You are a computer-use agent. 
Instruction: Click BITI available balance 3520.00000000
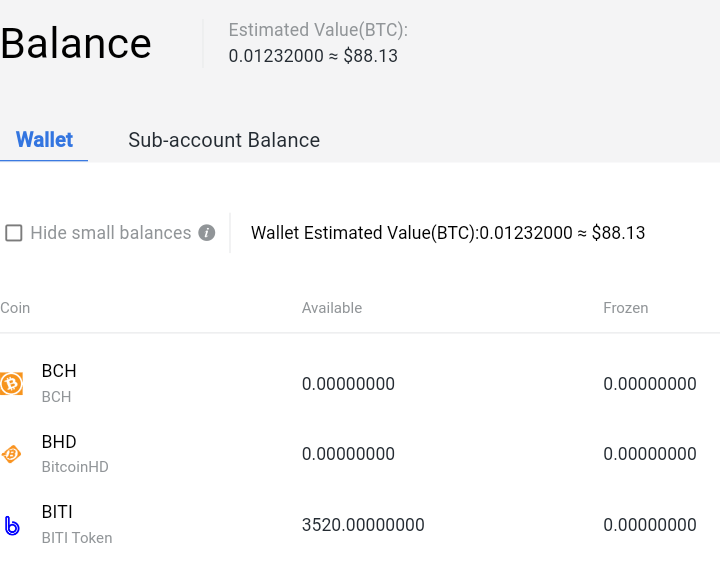363,525
